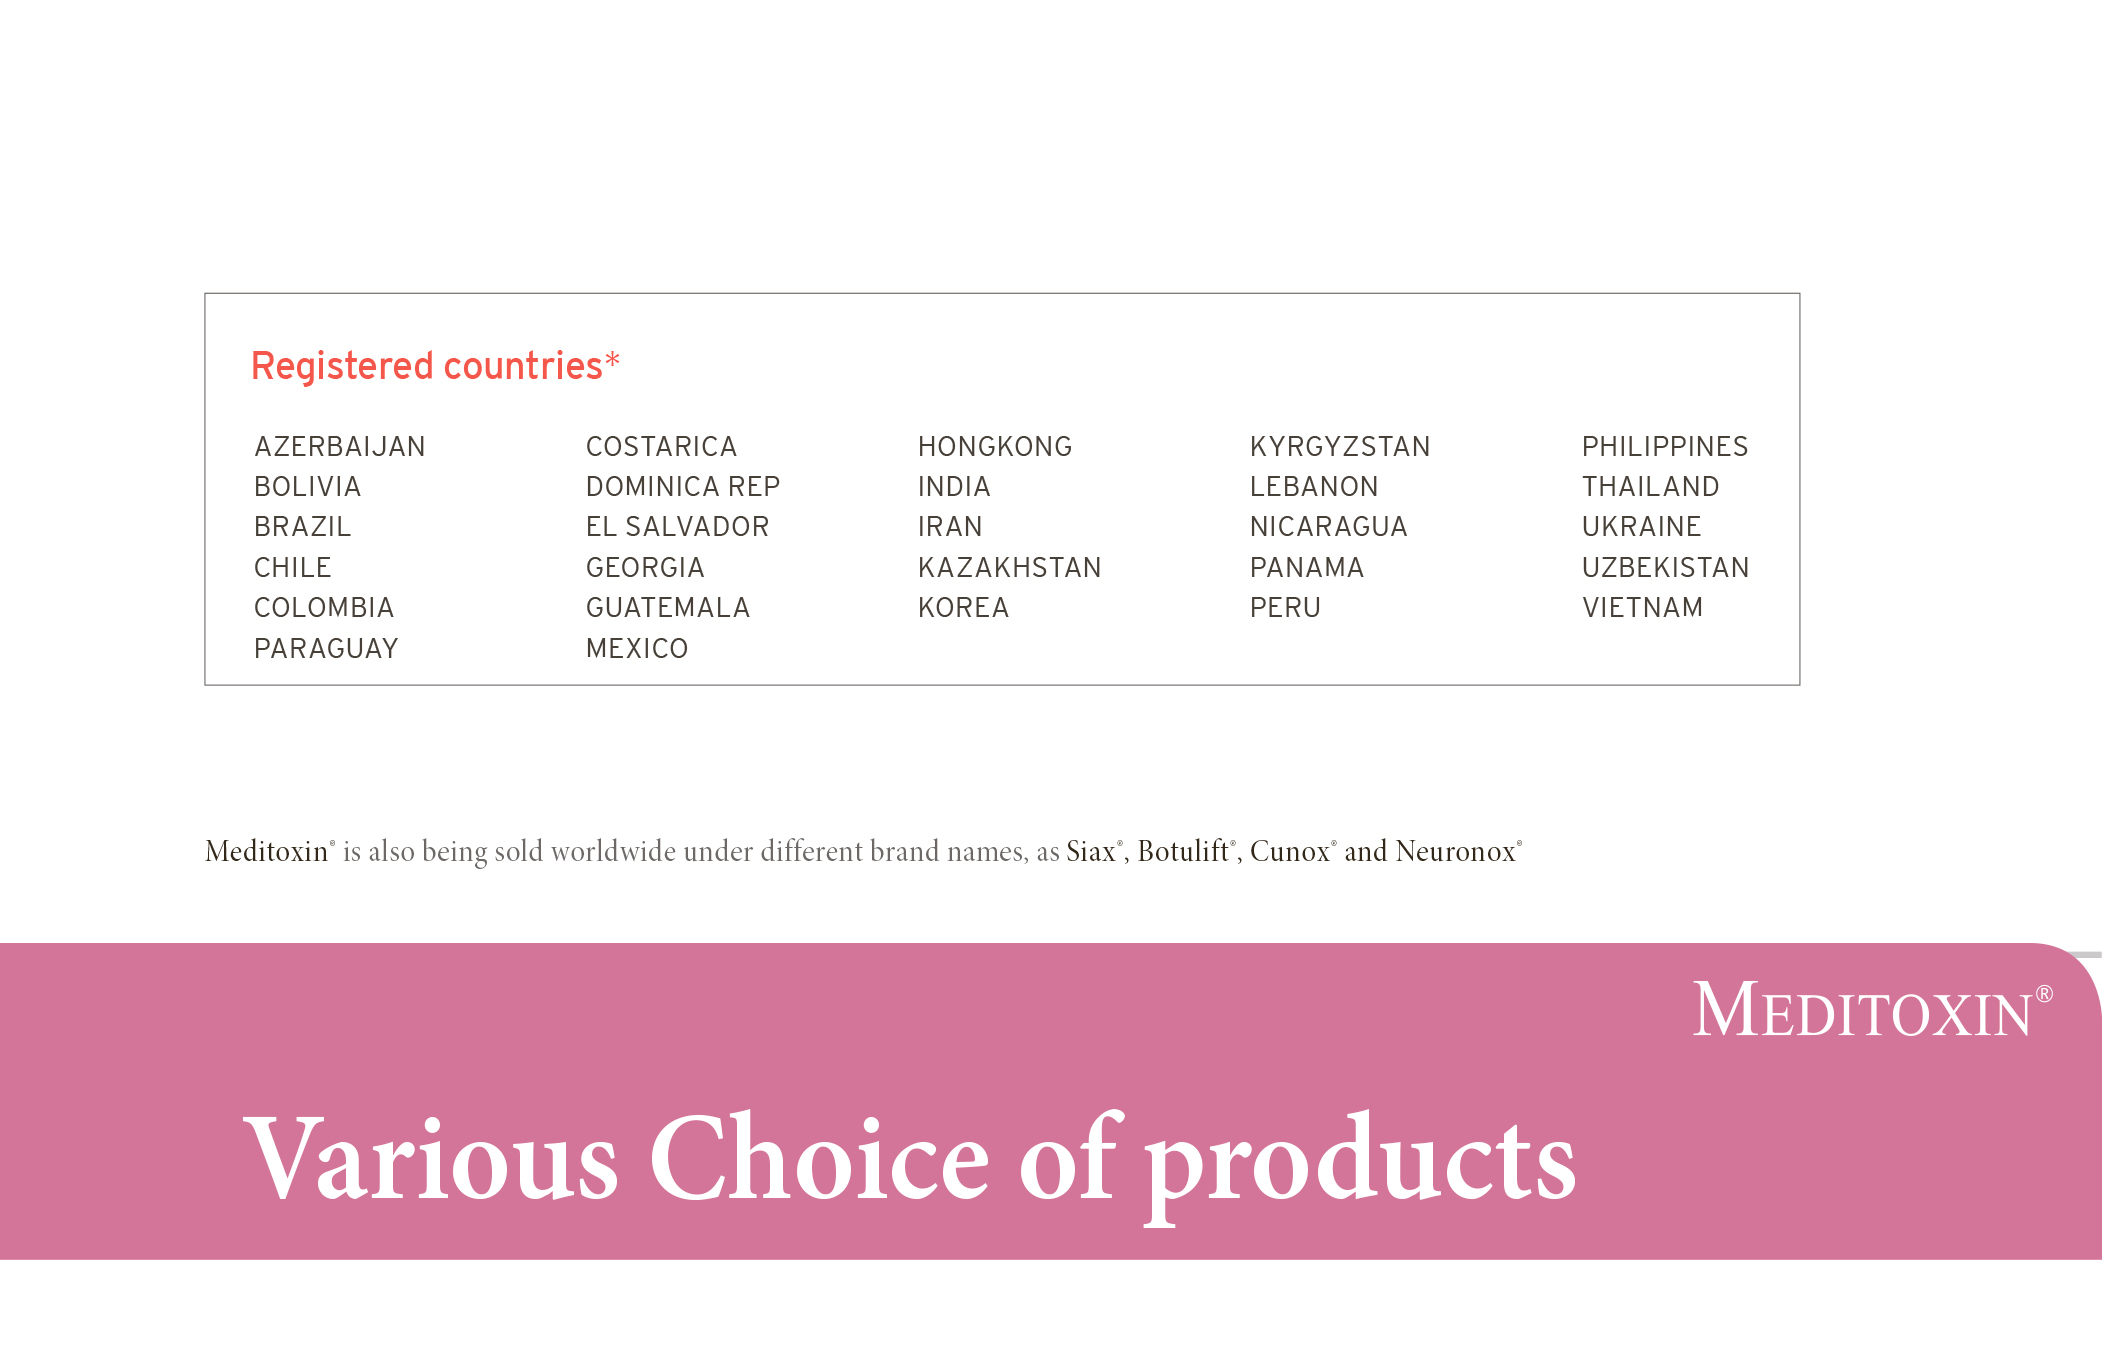The height and width of the screenshot is (1347, 2102).
Task: Click MEXICO in the second column
Action: [x=637, y=648]
